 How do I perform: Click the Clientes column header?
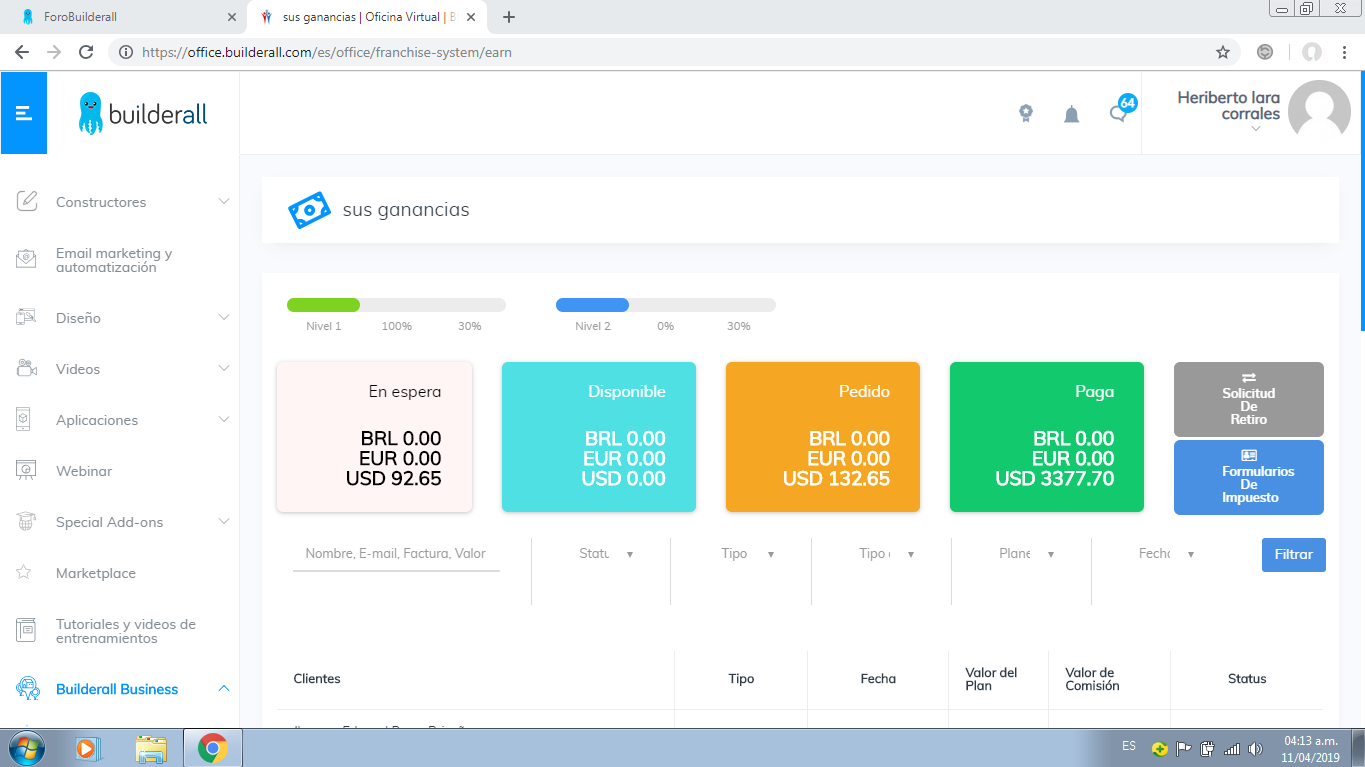tap(317, 679)
